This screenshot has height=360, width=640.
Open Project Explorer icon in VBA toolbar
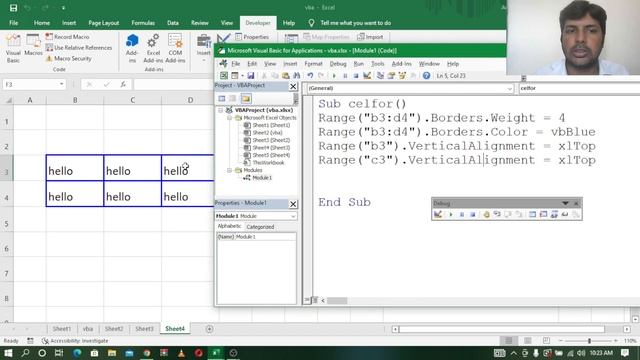click(380, 76)
